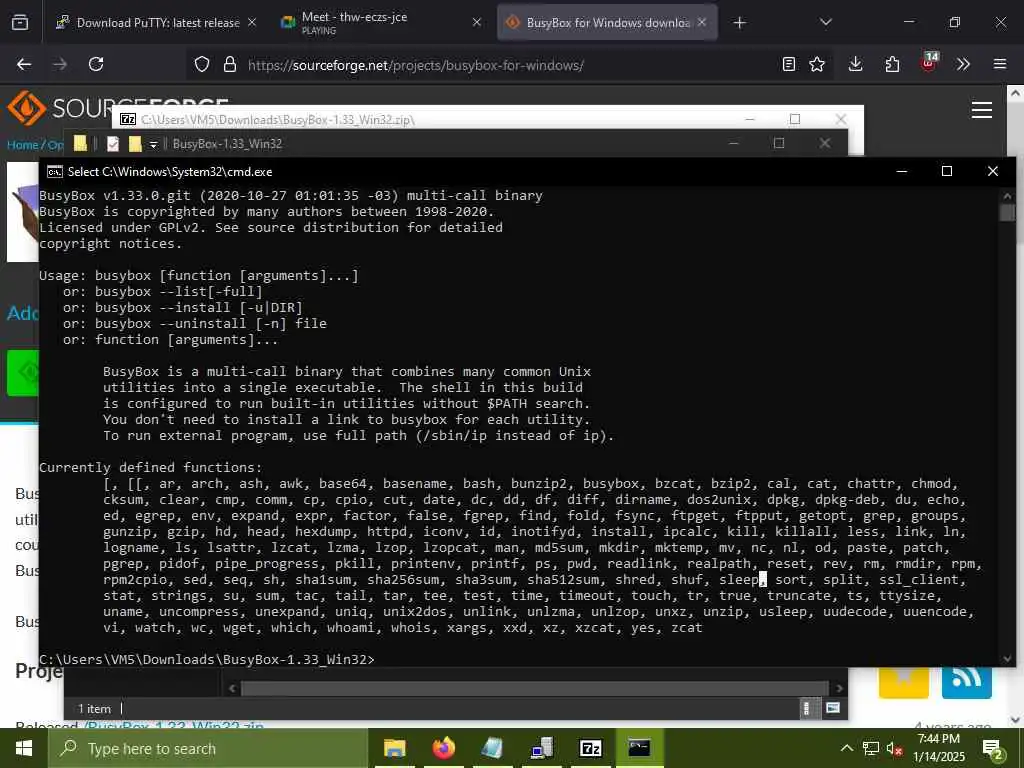Click the yellow star icon button
Image resolution: width=1024 pixels, height=768 pixels.
coord(904,682)
